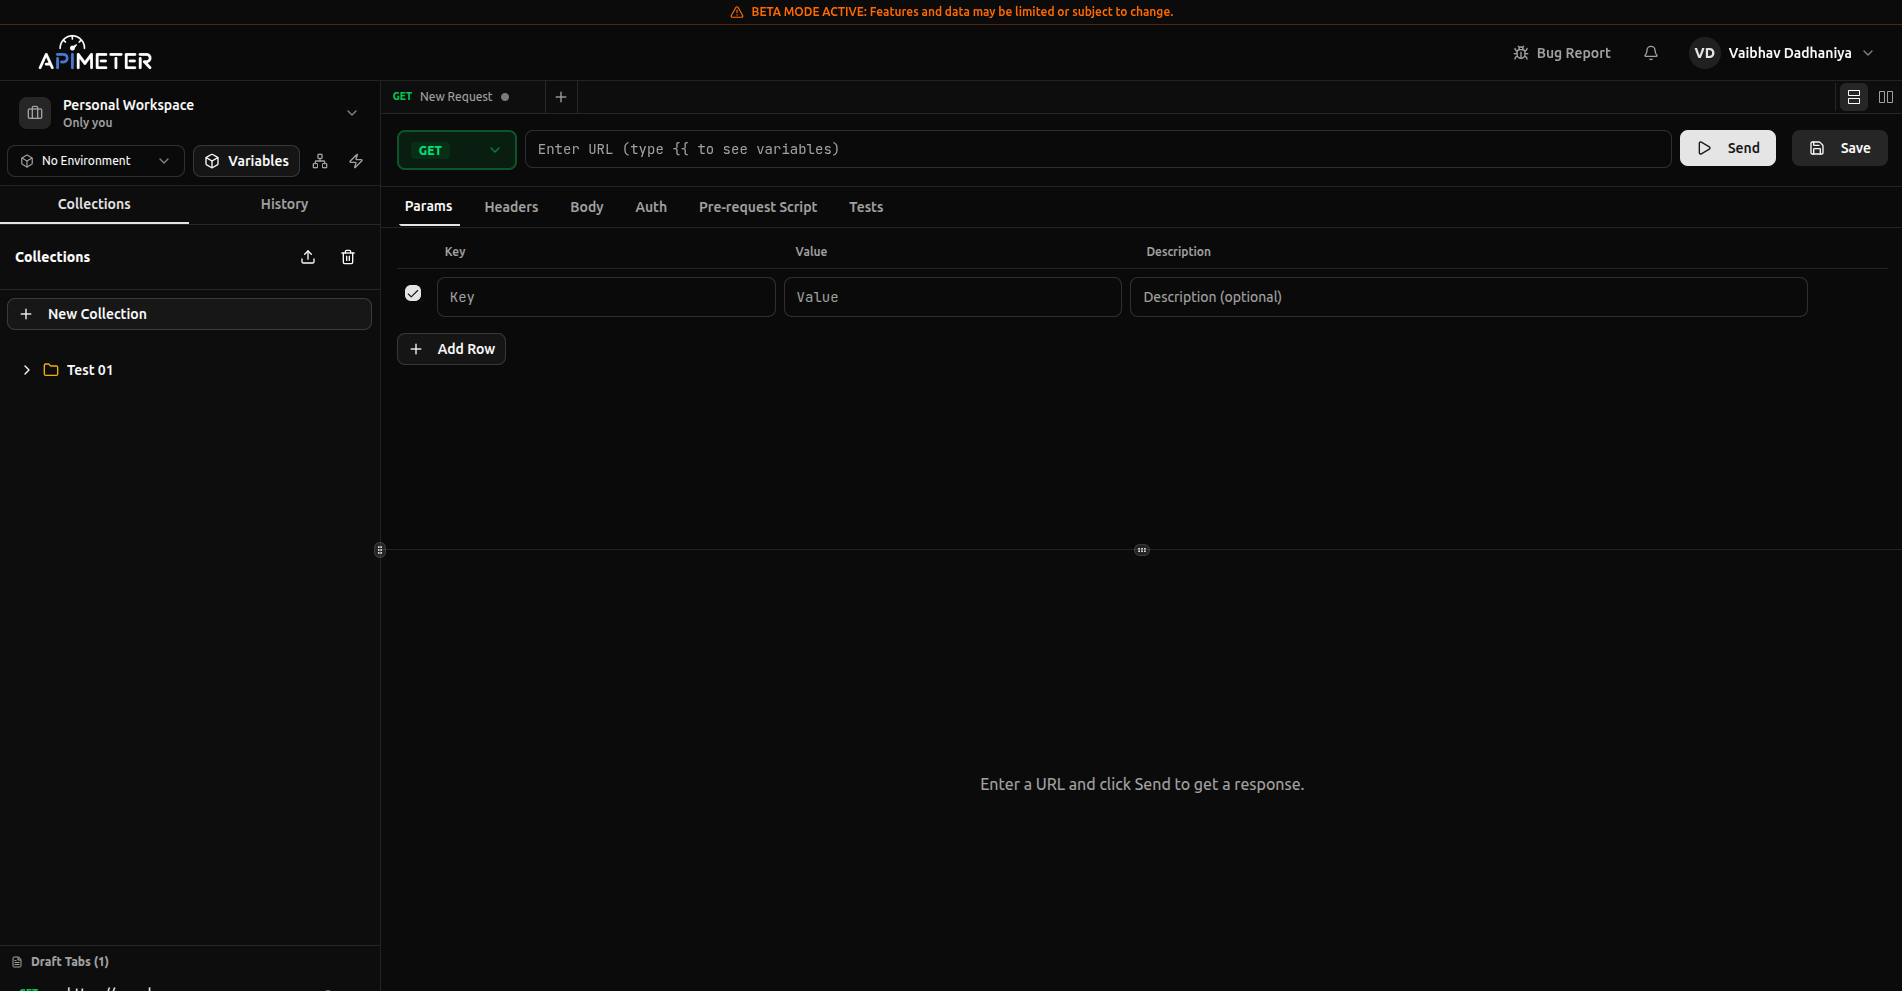This screenshot has height=991, width=1902.
Task: Open the Variables panel
Action: pyautogui.click(x=246, y=160)
